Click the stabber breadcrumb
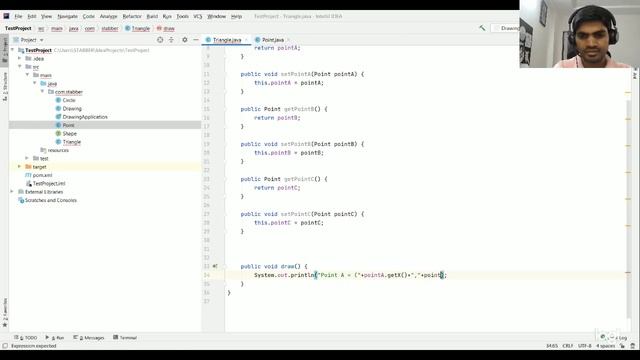 click(110, 29)
